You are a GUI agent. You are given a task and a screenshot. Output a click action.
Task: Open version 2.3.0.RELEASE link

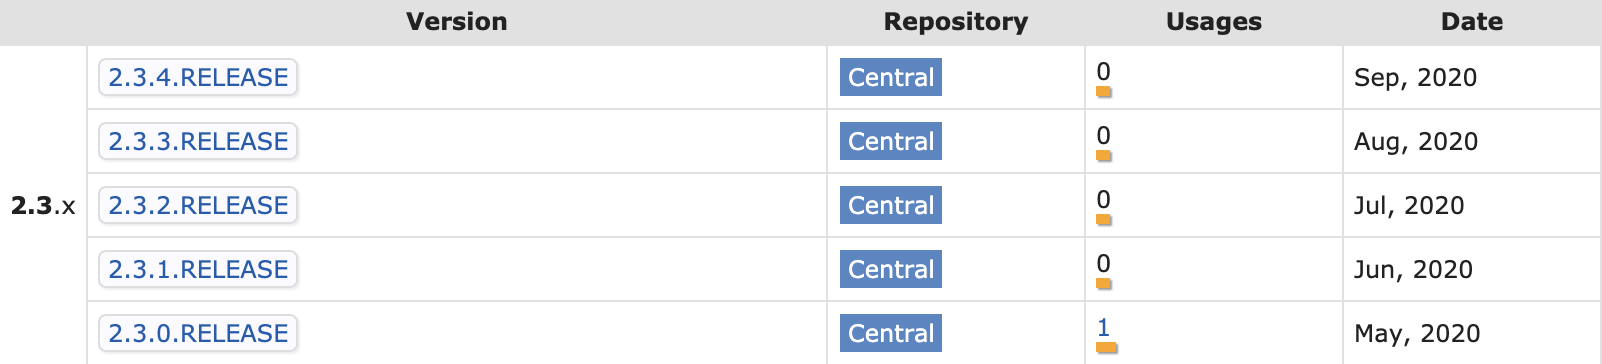[x=198, y=333]
